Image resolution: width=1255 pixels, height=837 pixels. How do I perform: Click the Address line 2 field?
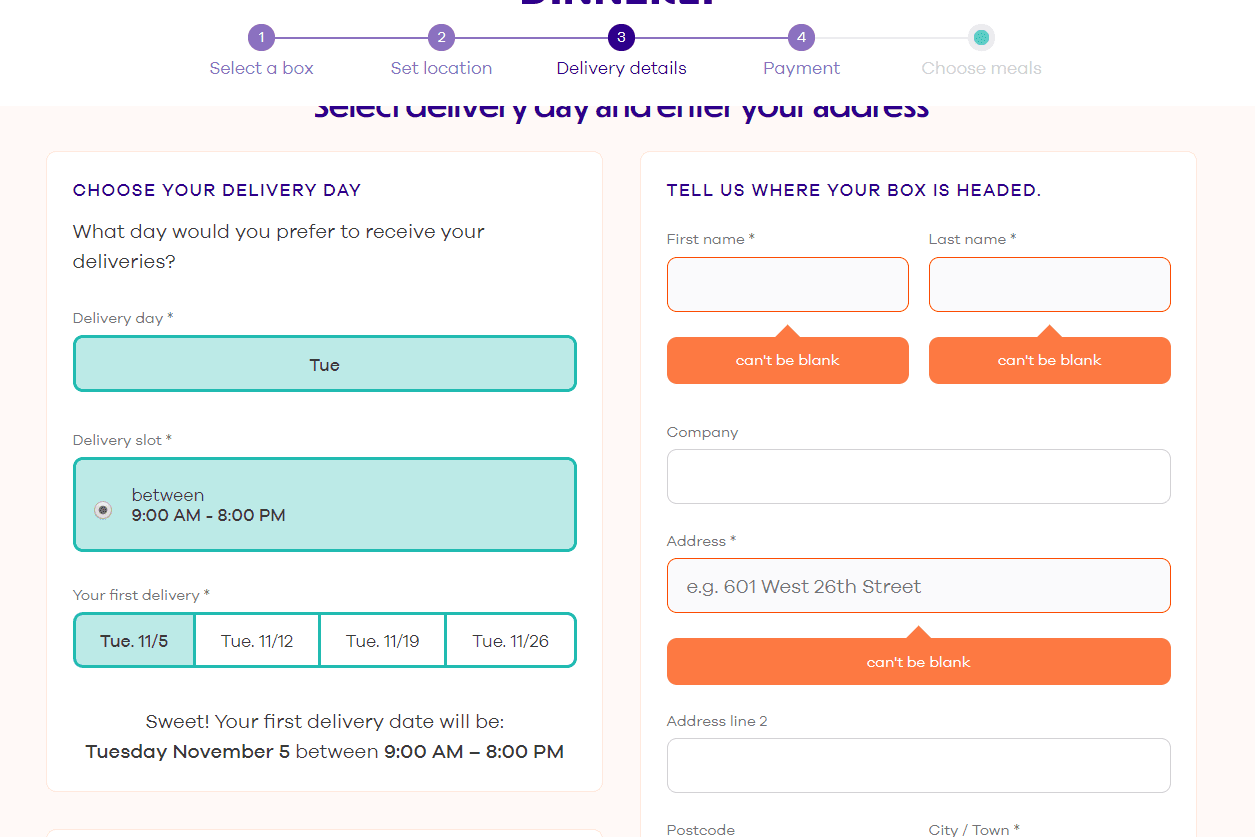click(919, 765)
